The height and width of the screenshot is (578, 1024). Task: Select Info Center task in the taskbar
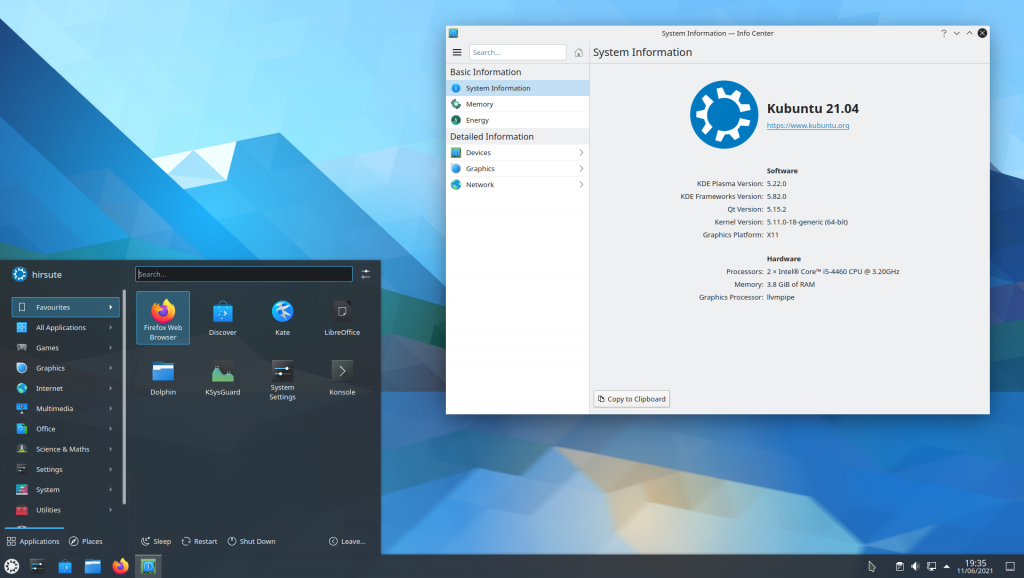coord(148,566)
